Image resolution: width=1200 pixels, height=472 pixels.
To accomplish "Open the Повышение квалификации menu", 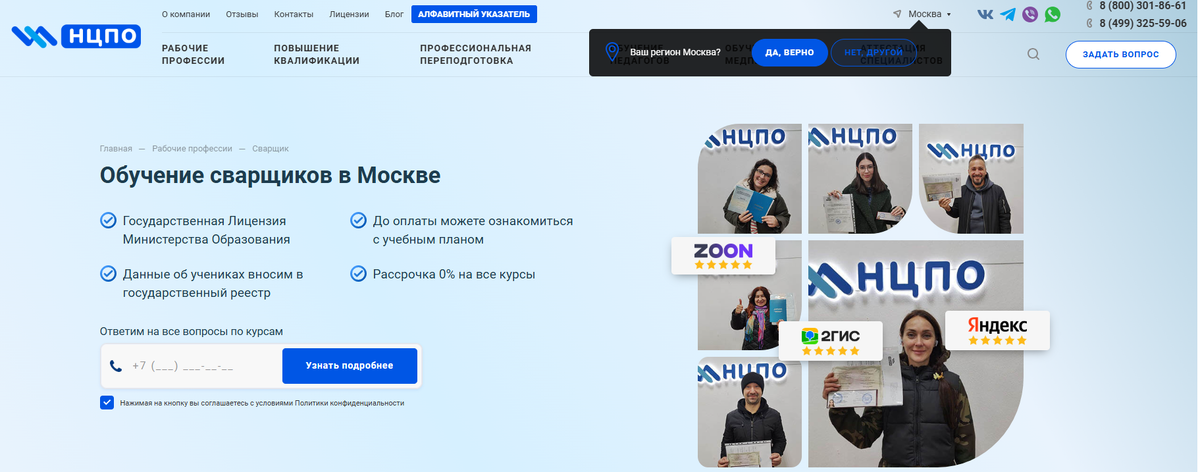I will click(x=316, y=54).
